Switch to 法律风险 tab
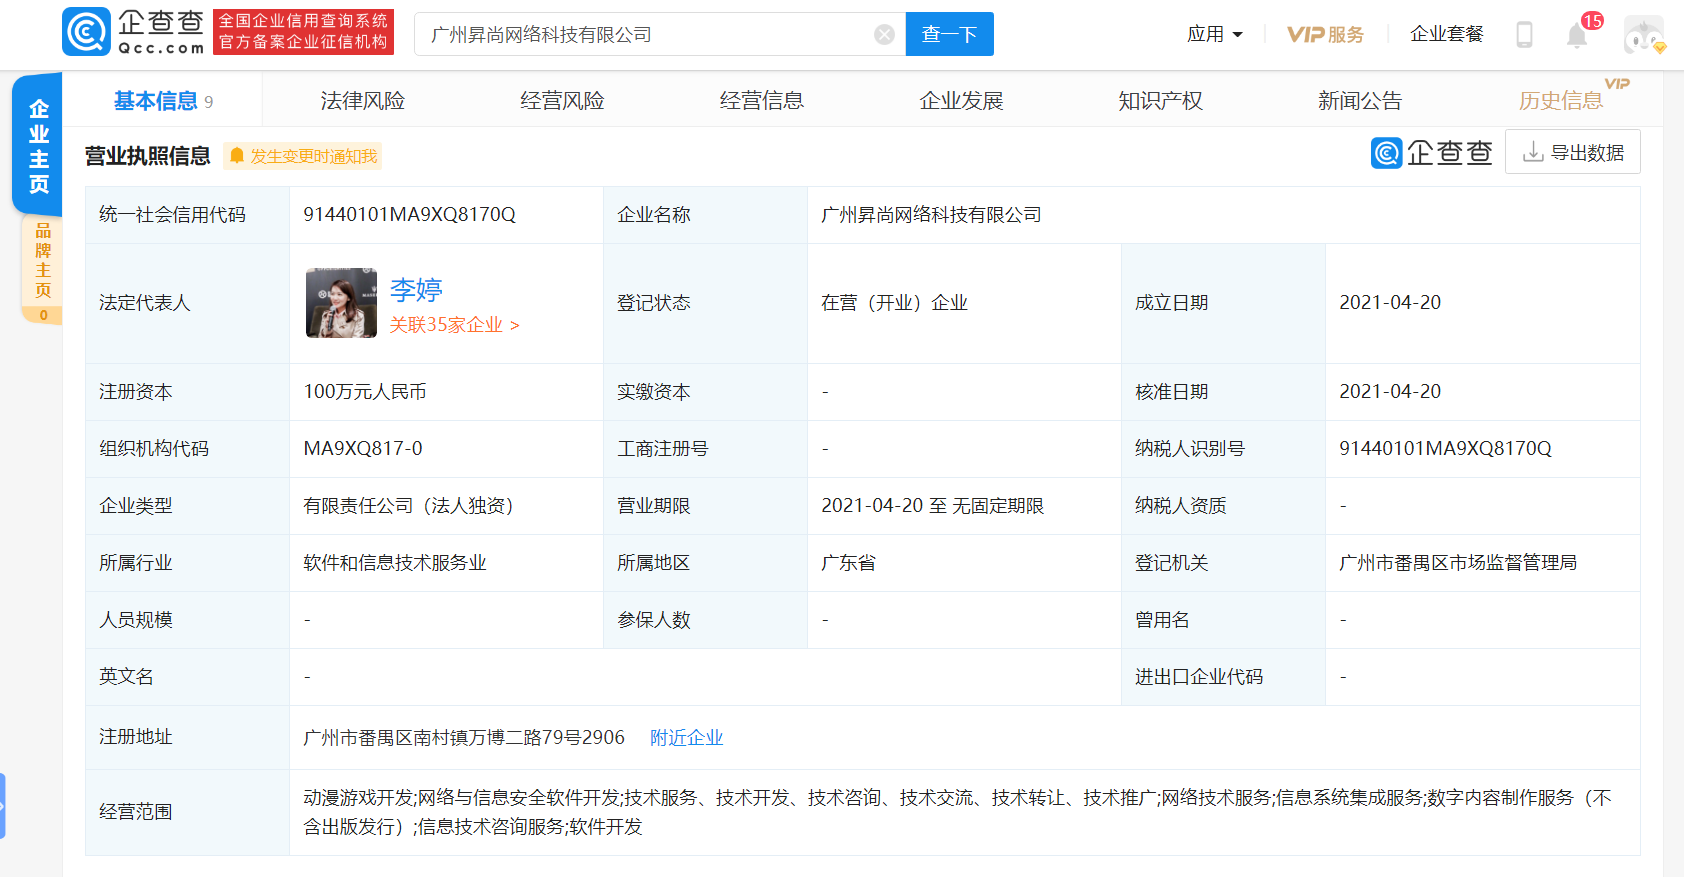1684x877 pixels. click(x=362, y=100)
